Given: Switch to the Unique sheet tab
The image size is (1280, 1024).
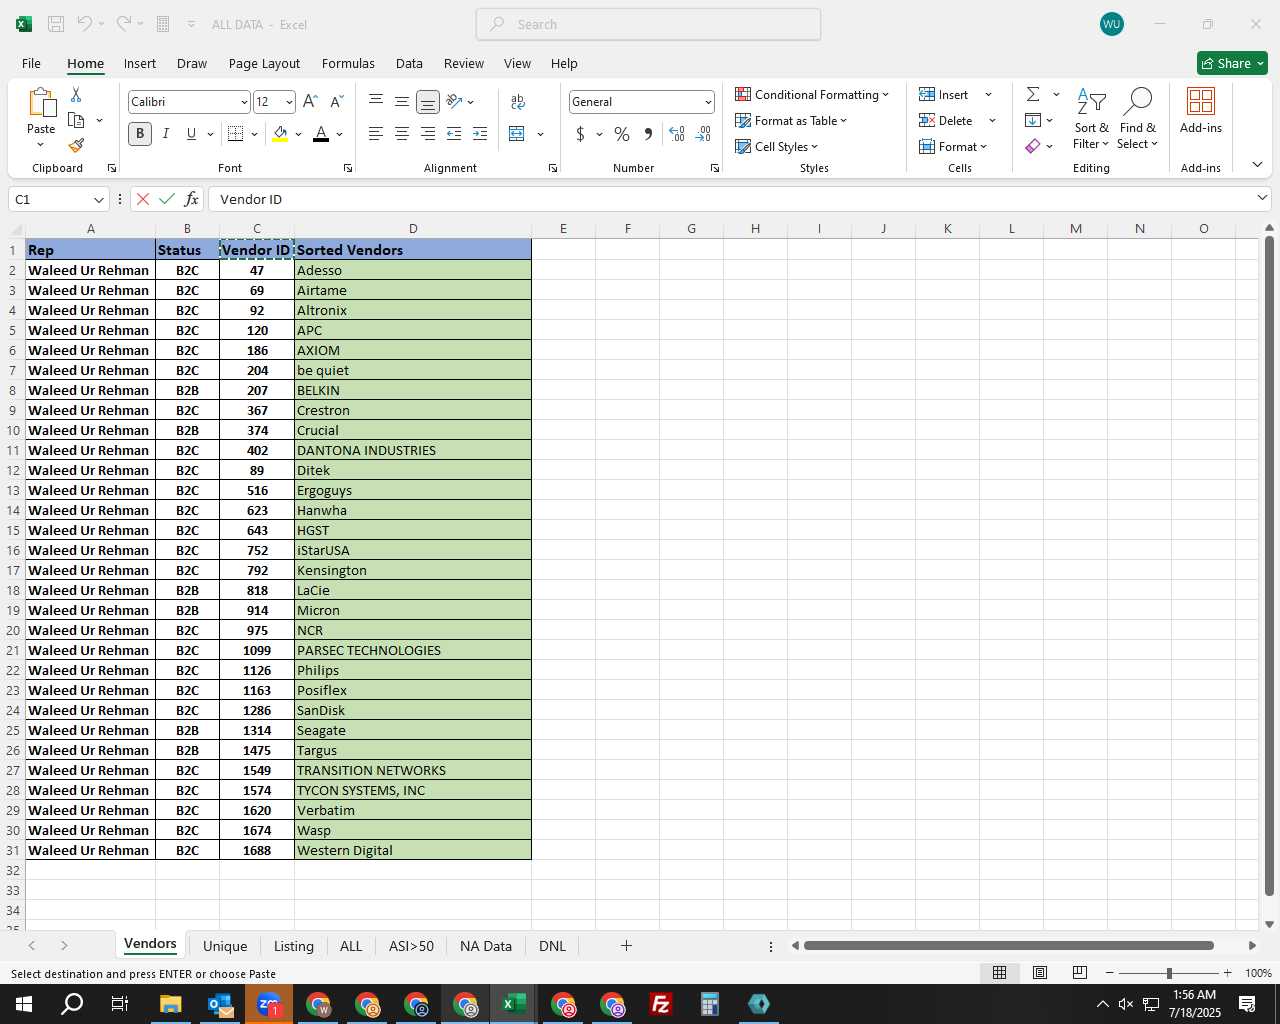Looking at the screenshot, I should coord(225,946).
